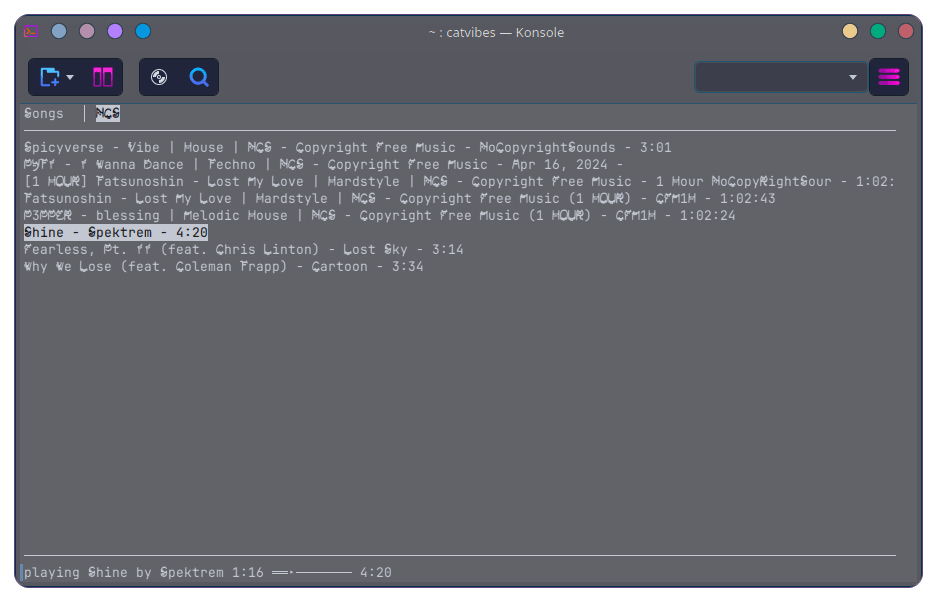Click the gray-blue circle title bar button
Screen dimensions: 937x602
pos(59,31)
